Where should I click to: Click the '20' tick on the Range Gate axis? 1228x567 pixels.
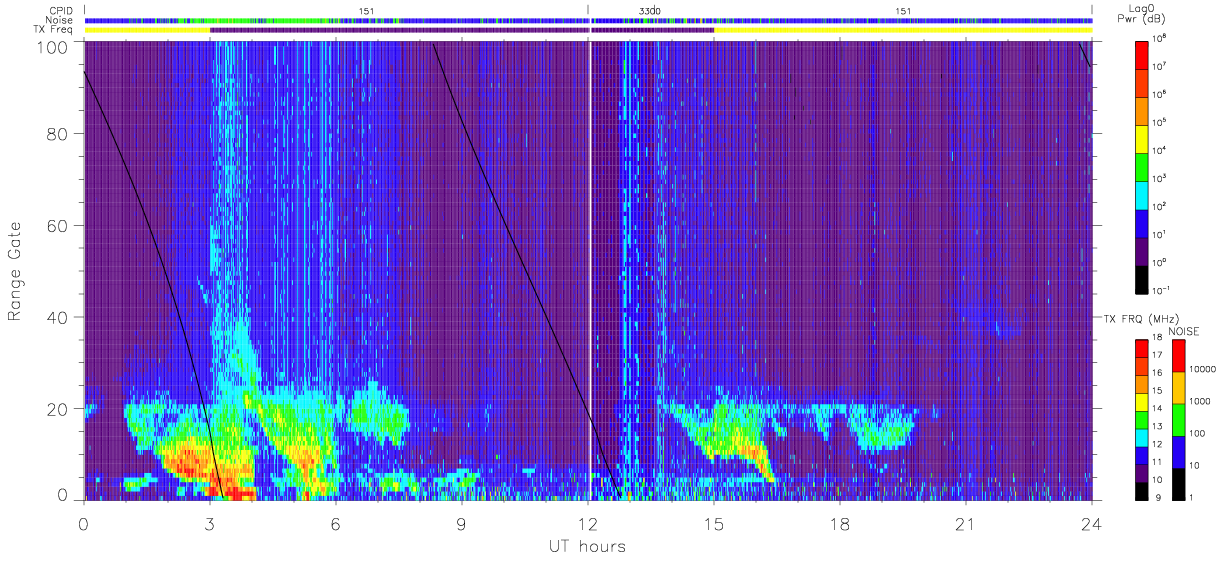(x=56, y=408)
